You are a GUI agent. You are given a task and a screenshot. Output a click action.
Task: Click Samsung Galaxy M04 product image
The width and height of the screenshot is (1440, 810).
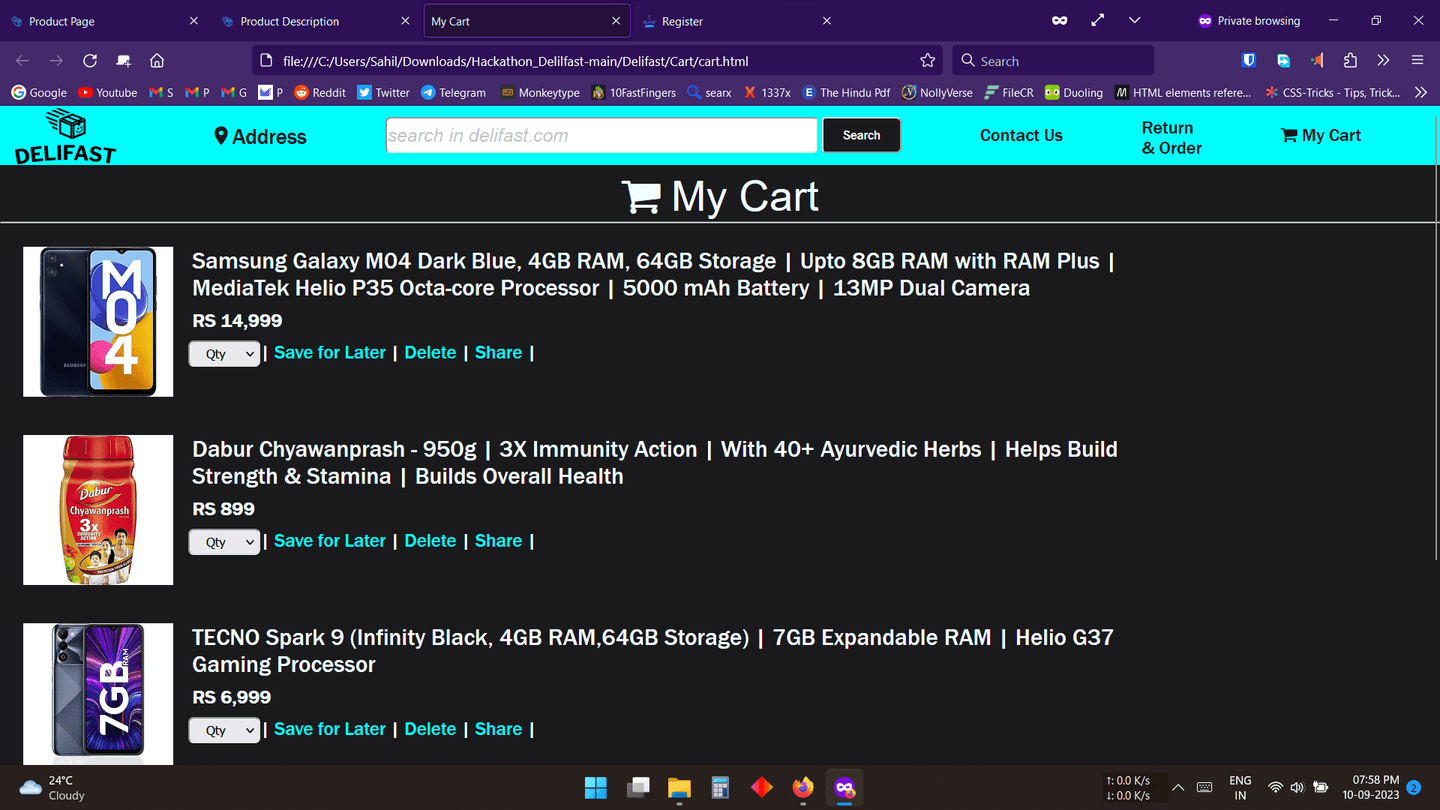point(98,322)
